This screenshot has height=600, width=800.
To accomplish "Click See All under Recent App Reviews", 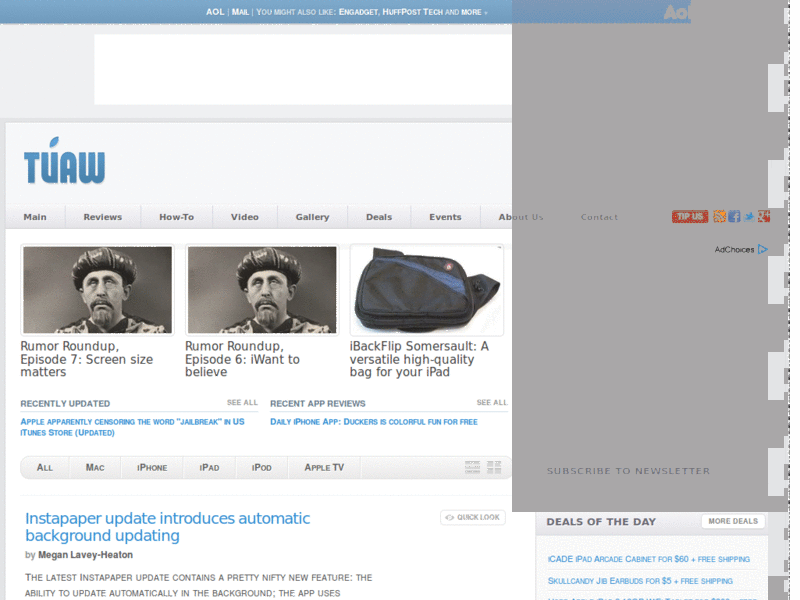I will tap(492, 403).
